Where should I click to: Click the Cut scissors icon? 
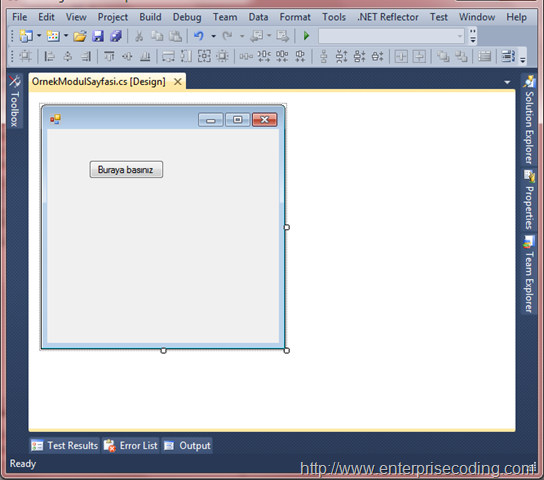[x=139, y=36]
